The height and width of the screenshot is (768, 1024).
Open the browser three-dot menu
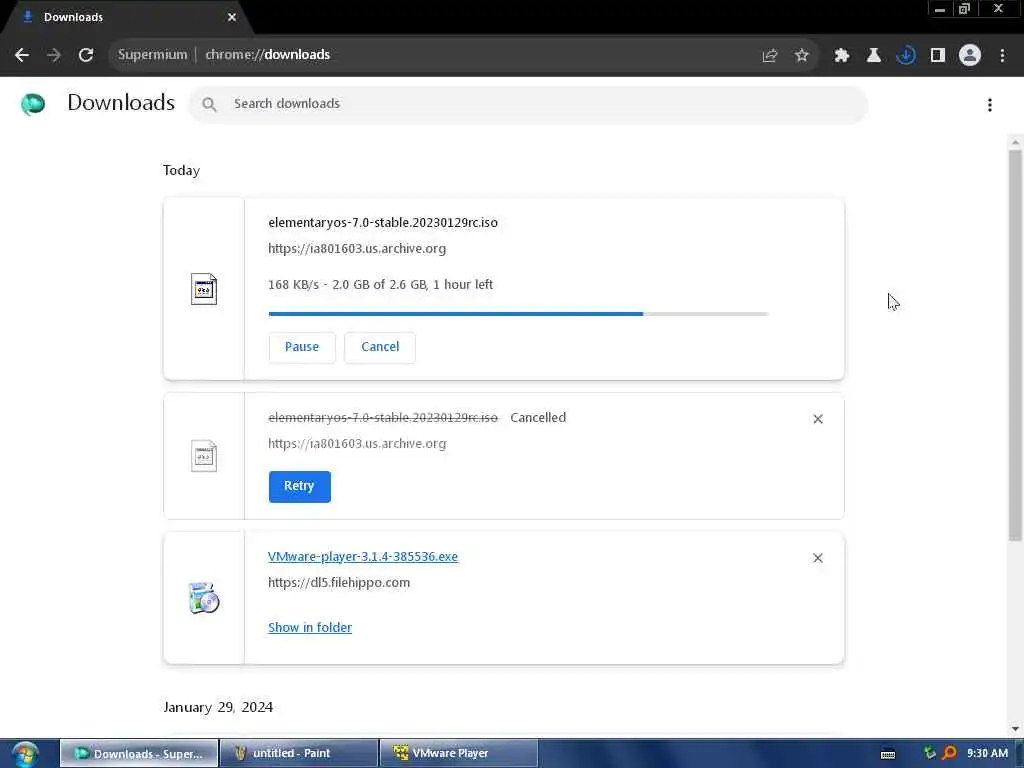(1002, 56)
